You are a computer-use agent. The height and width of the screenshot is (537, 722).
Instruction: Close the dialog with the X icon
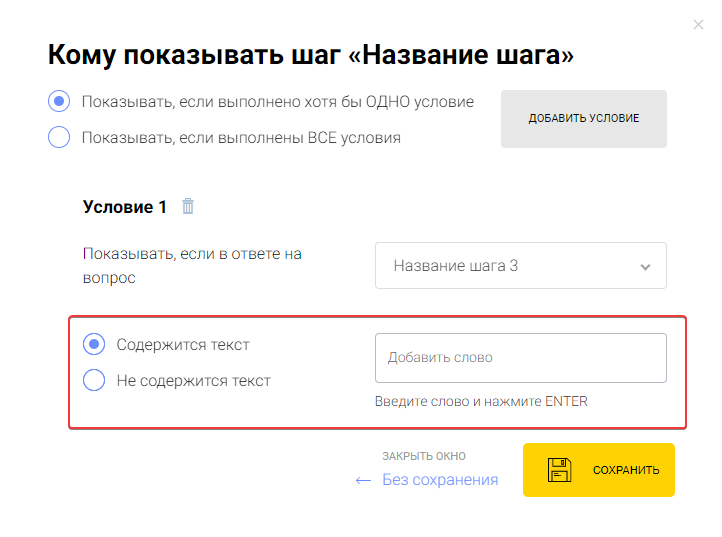698,25
